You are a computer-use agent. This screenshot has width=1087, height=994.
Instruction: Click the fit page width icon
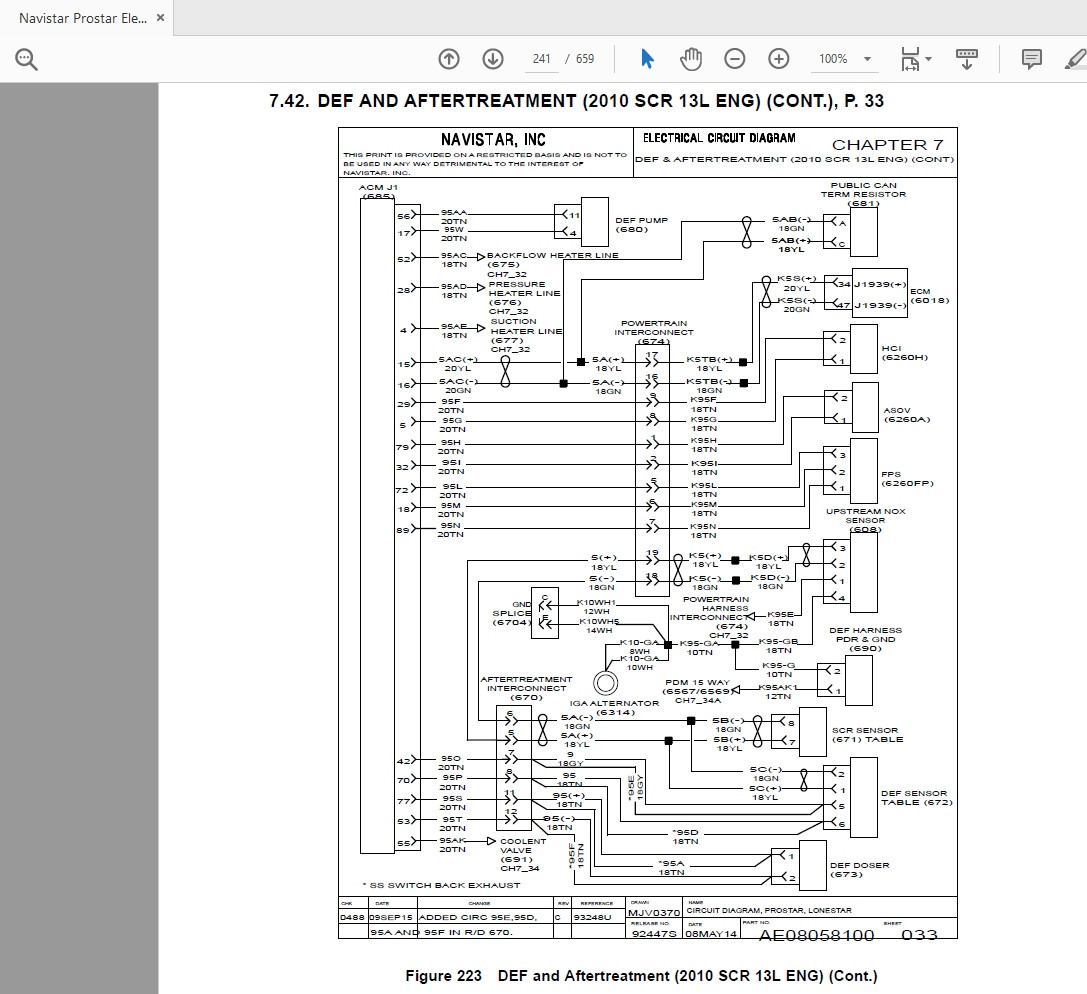[910, 59]
